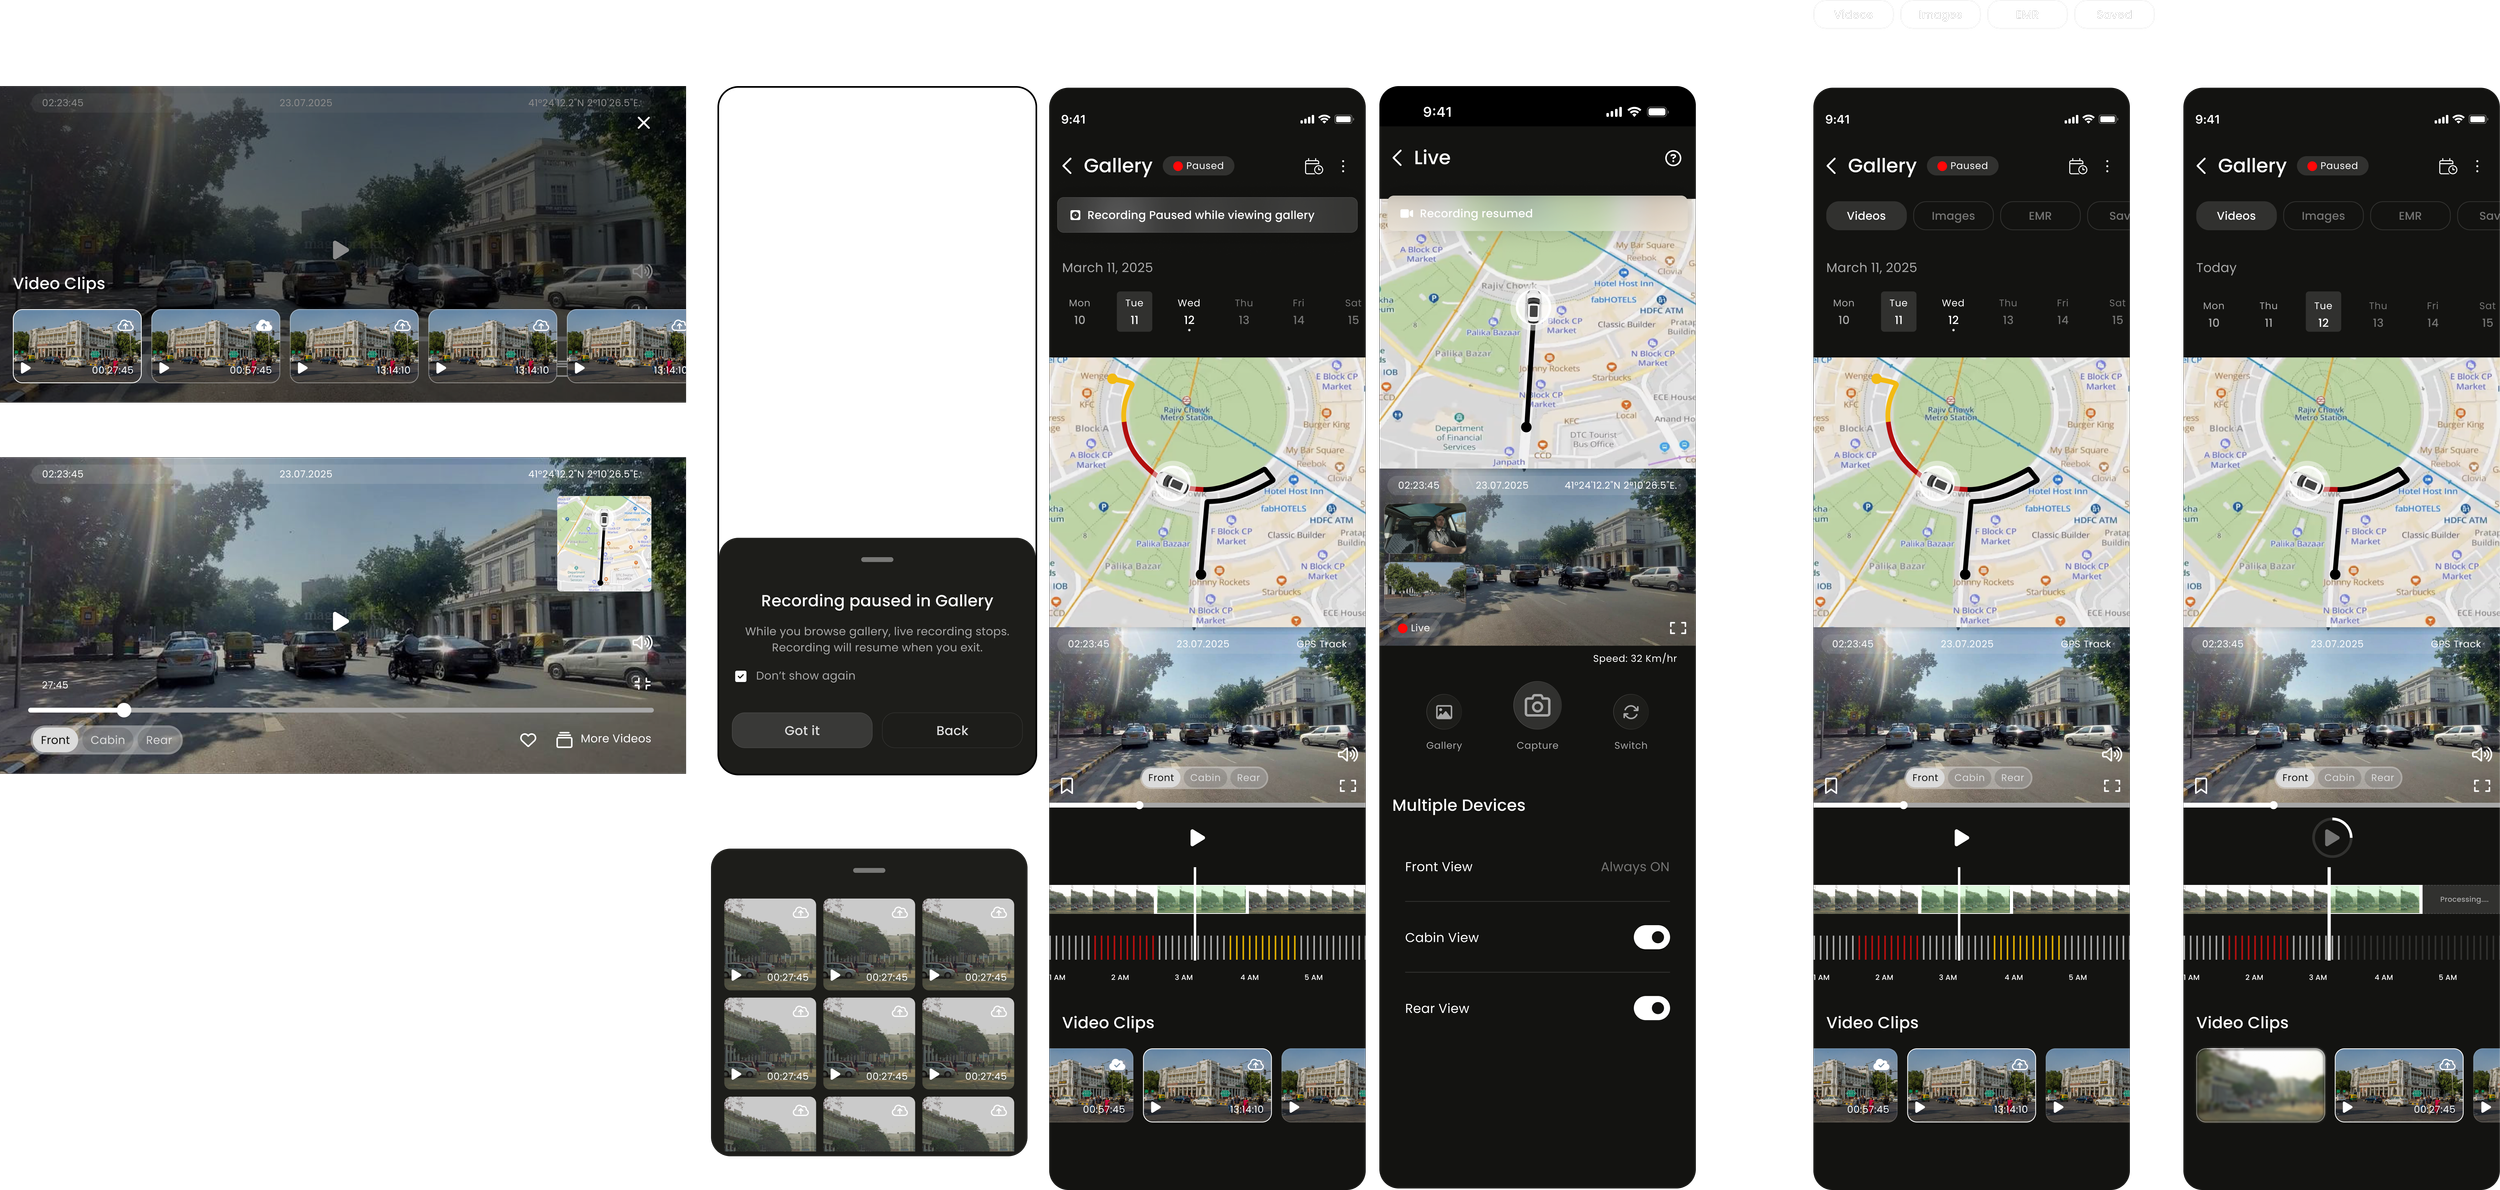Open help icon on Live screen
The width and height of the screenshot is (2500, 1190).
pyautogui.click(x=1673, y=158)
